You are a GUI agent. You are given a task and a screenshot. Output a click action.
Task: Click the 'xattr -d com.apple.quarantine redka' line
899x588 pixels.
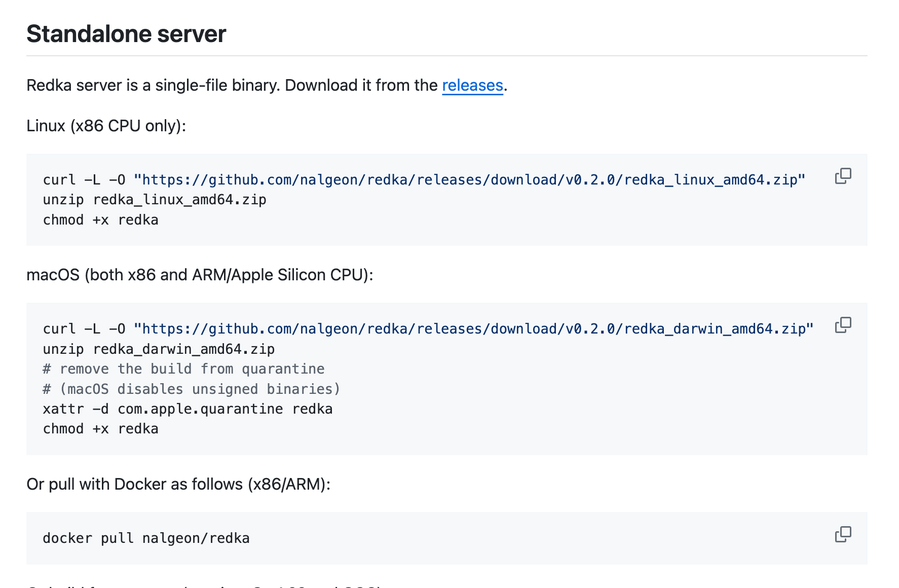pos(187,409)
